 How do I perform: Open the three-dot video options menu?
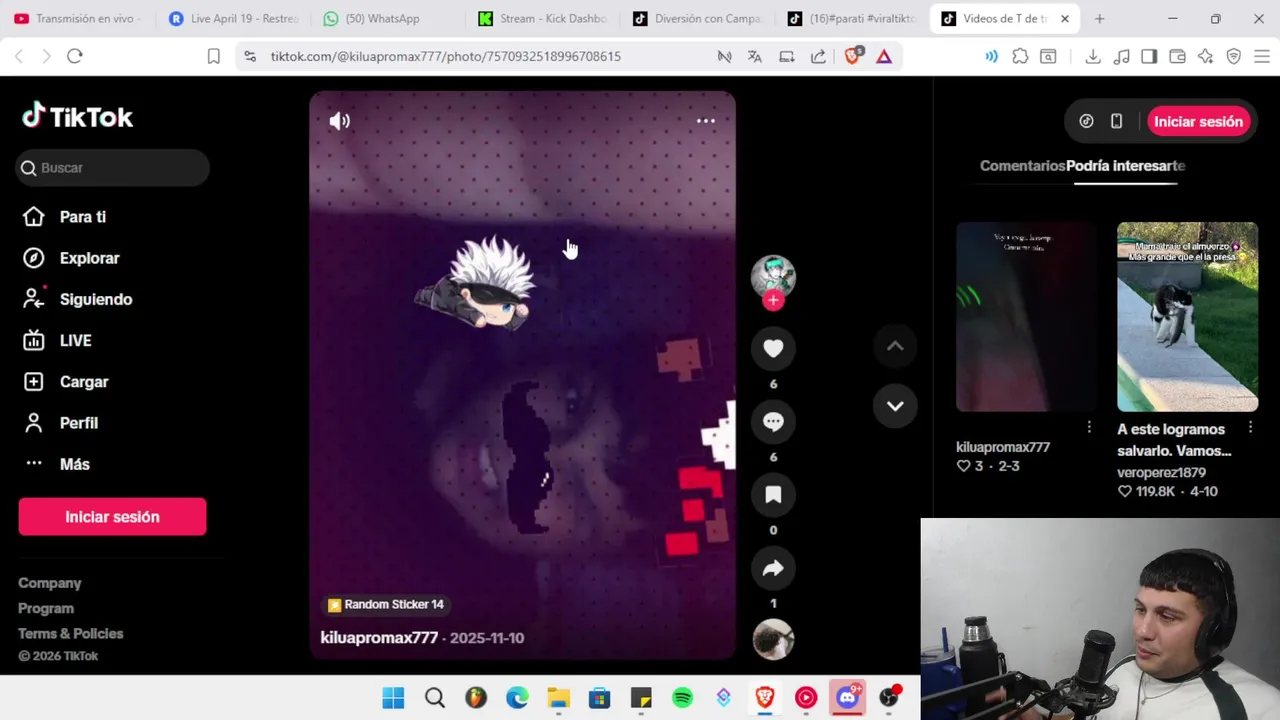pos(706,121)
